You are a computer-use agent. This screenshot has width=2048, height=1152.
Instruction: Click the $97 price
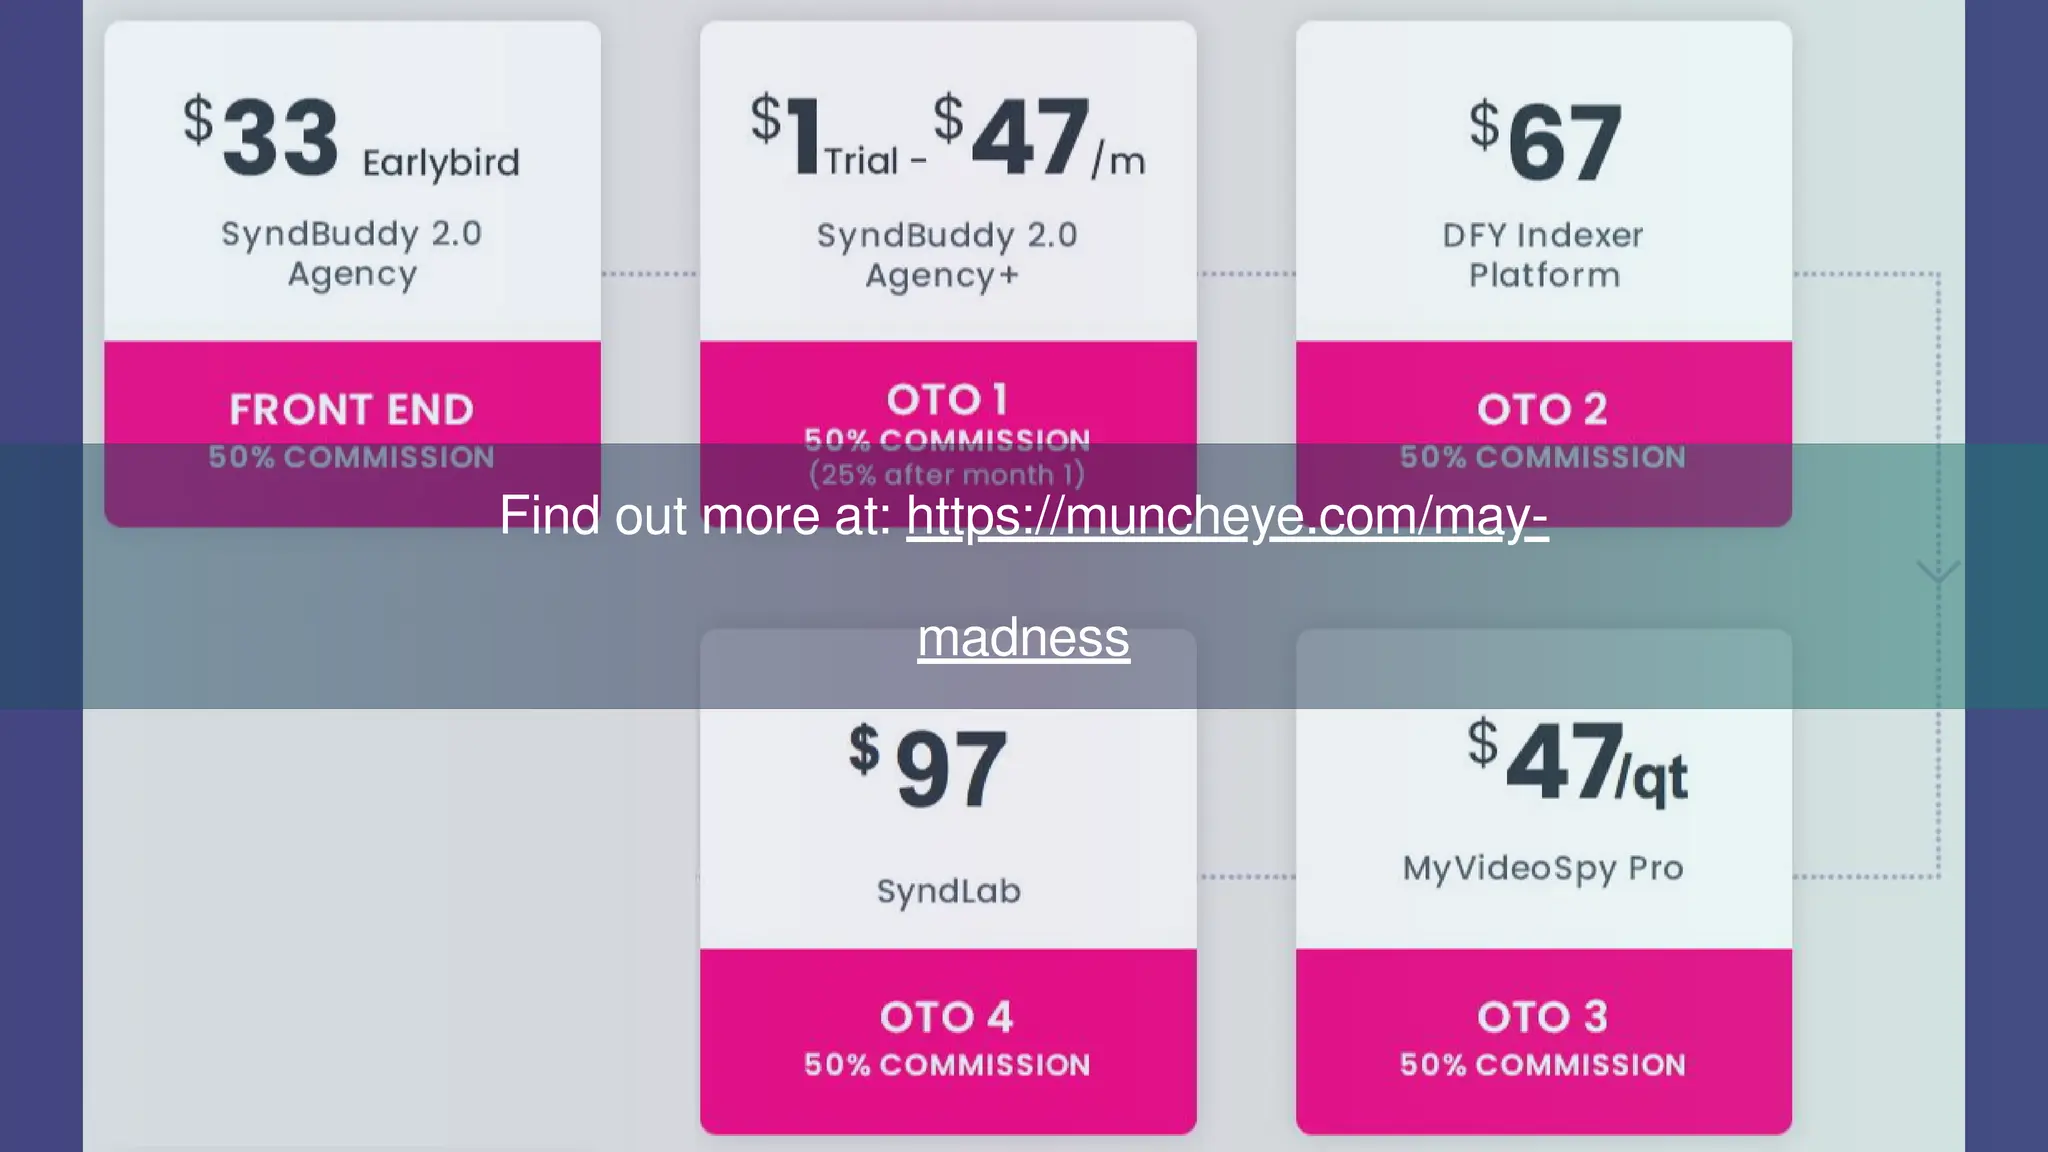(x=928, y=766)
